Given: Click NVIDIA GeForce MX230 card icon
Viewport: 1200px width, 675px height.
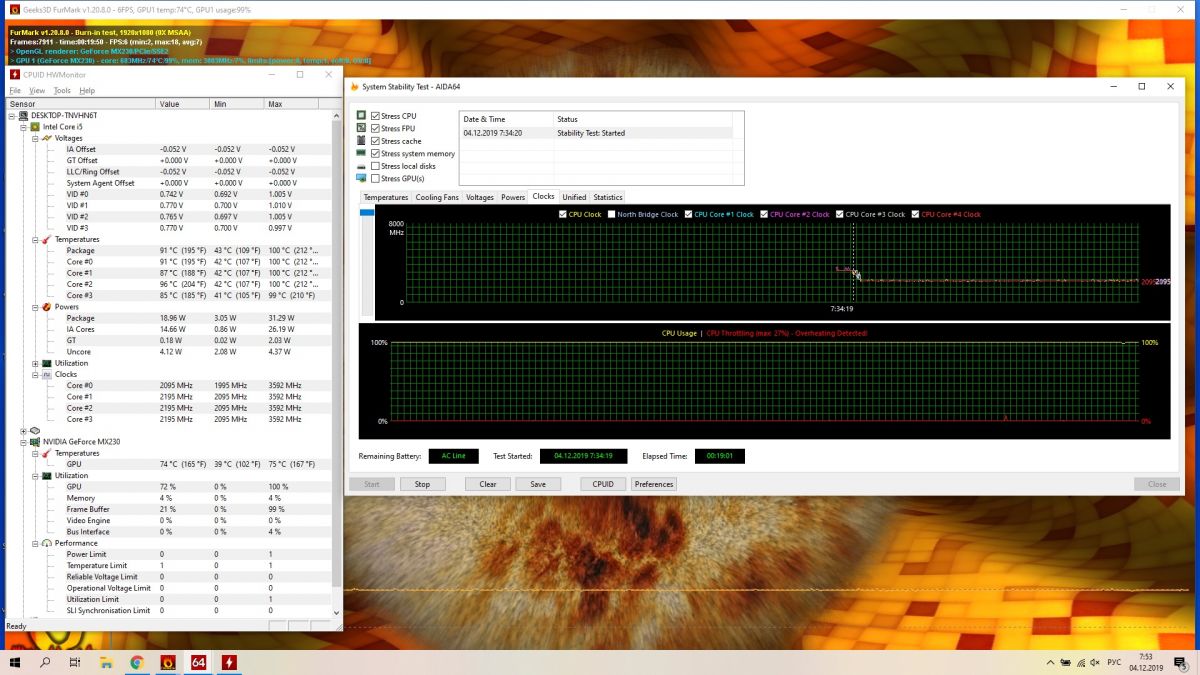Looking at the screenshot, I should [x=36, y=441].
